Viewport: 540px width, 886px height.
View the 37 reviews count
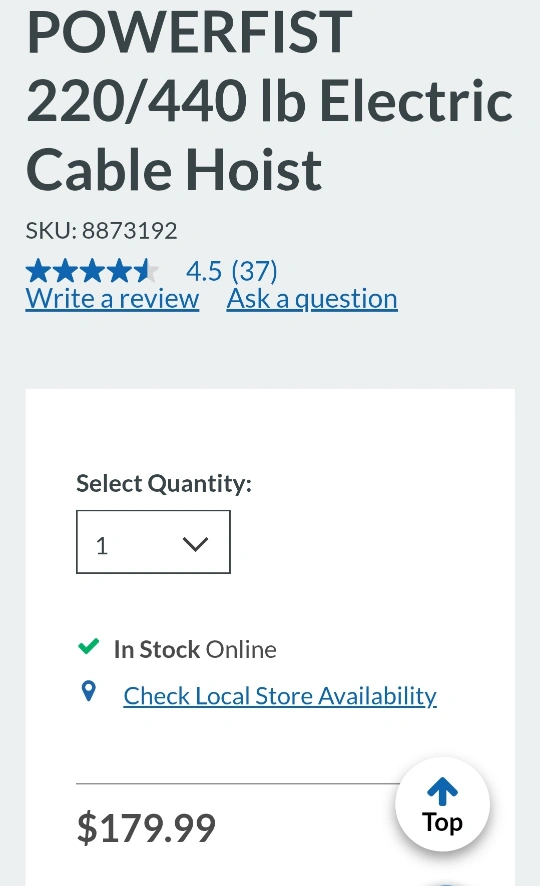tap(255, 271)
